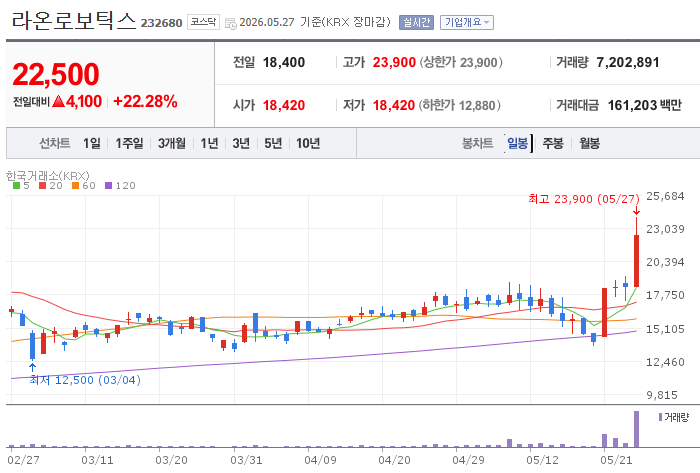Show the 5년 chart range
The height and width of the screenshot is (473, 700).
tap(273, 143)
